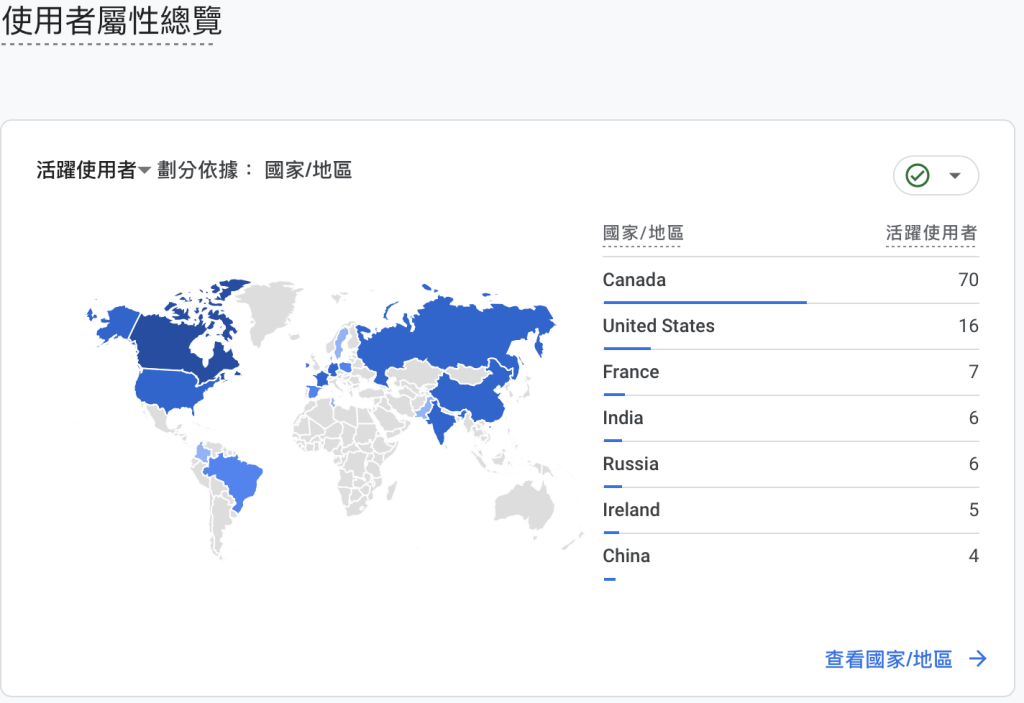
Task: Open the 查看國家/地區 link
Action: (888, 659)
